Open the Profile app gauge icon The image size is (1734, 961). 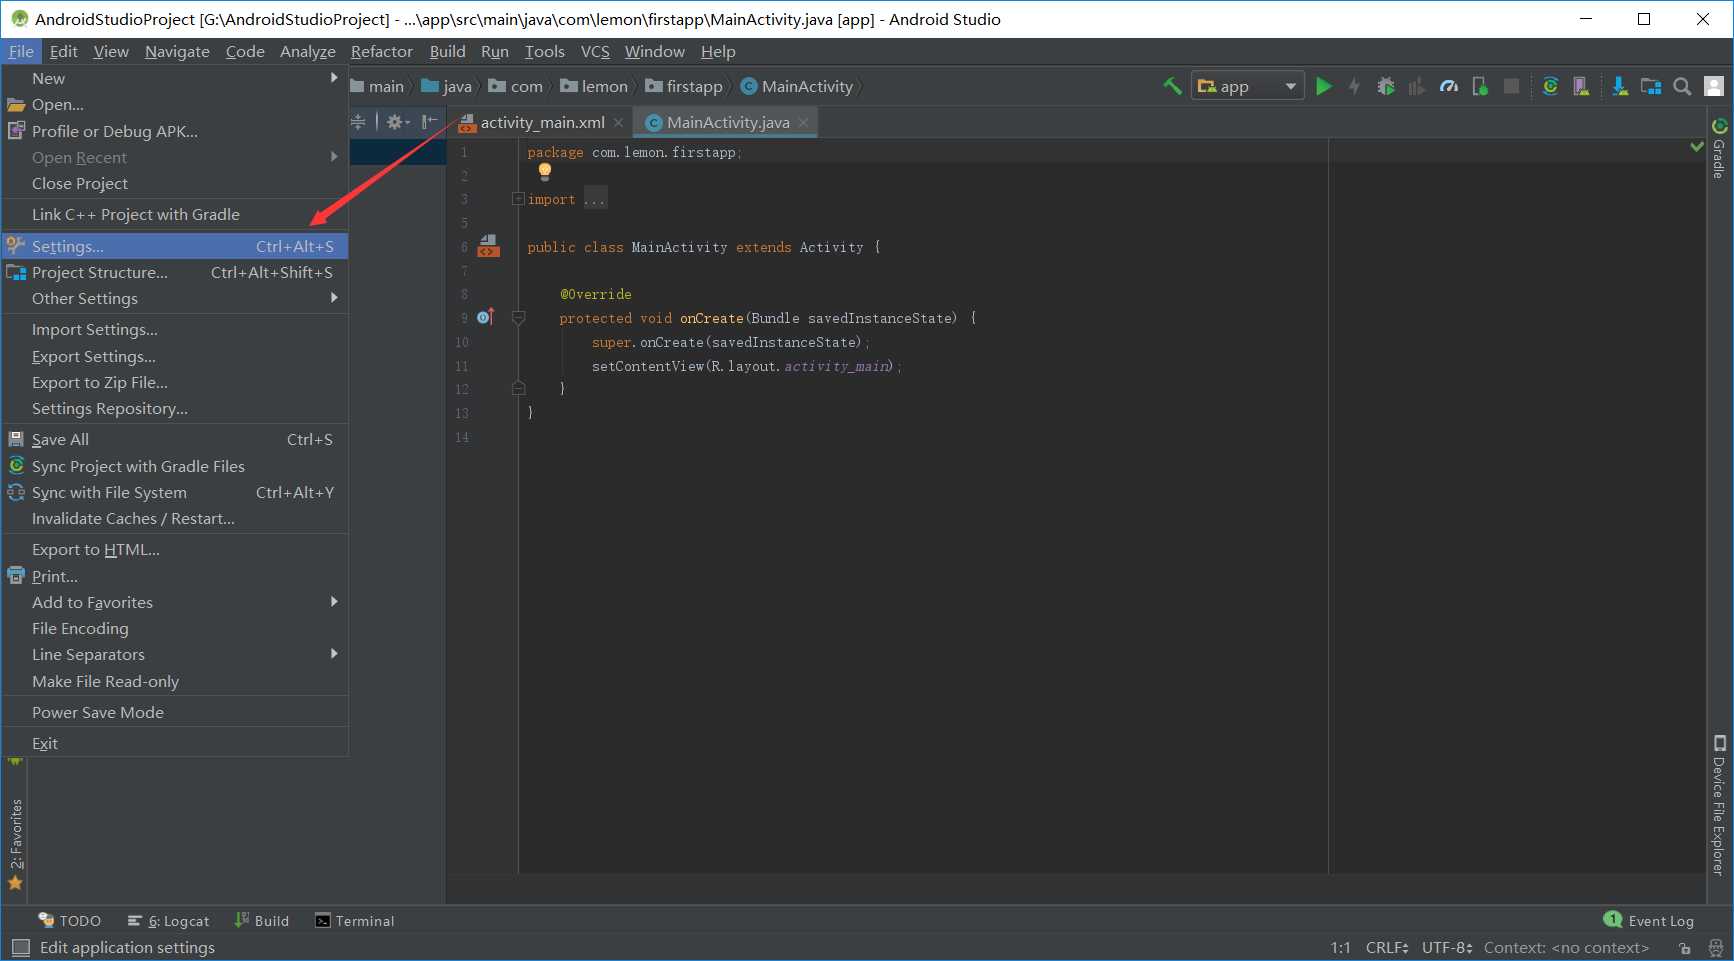click(1449, 86)
